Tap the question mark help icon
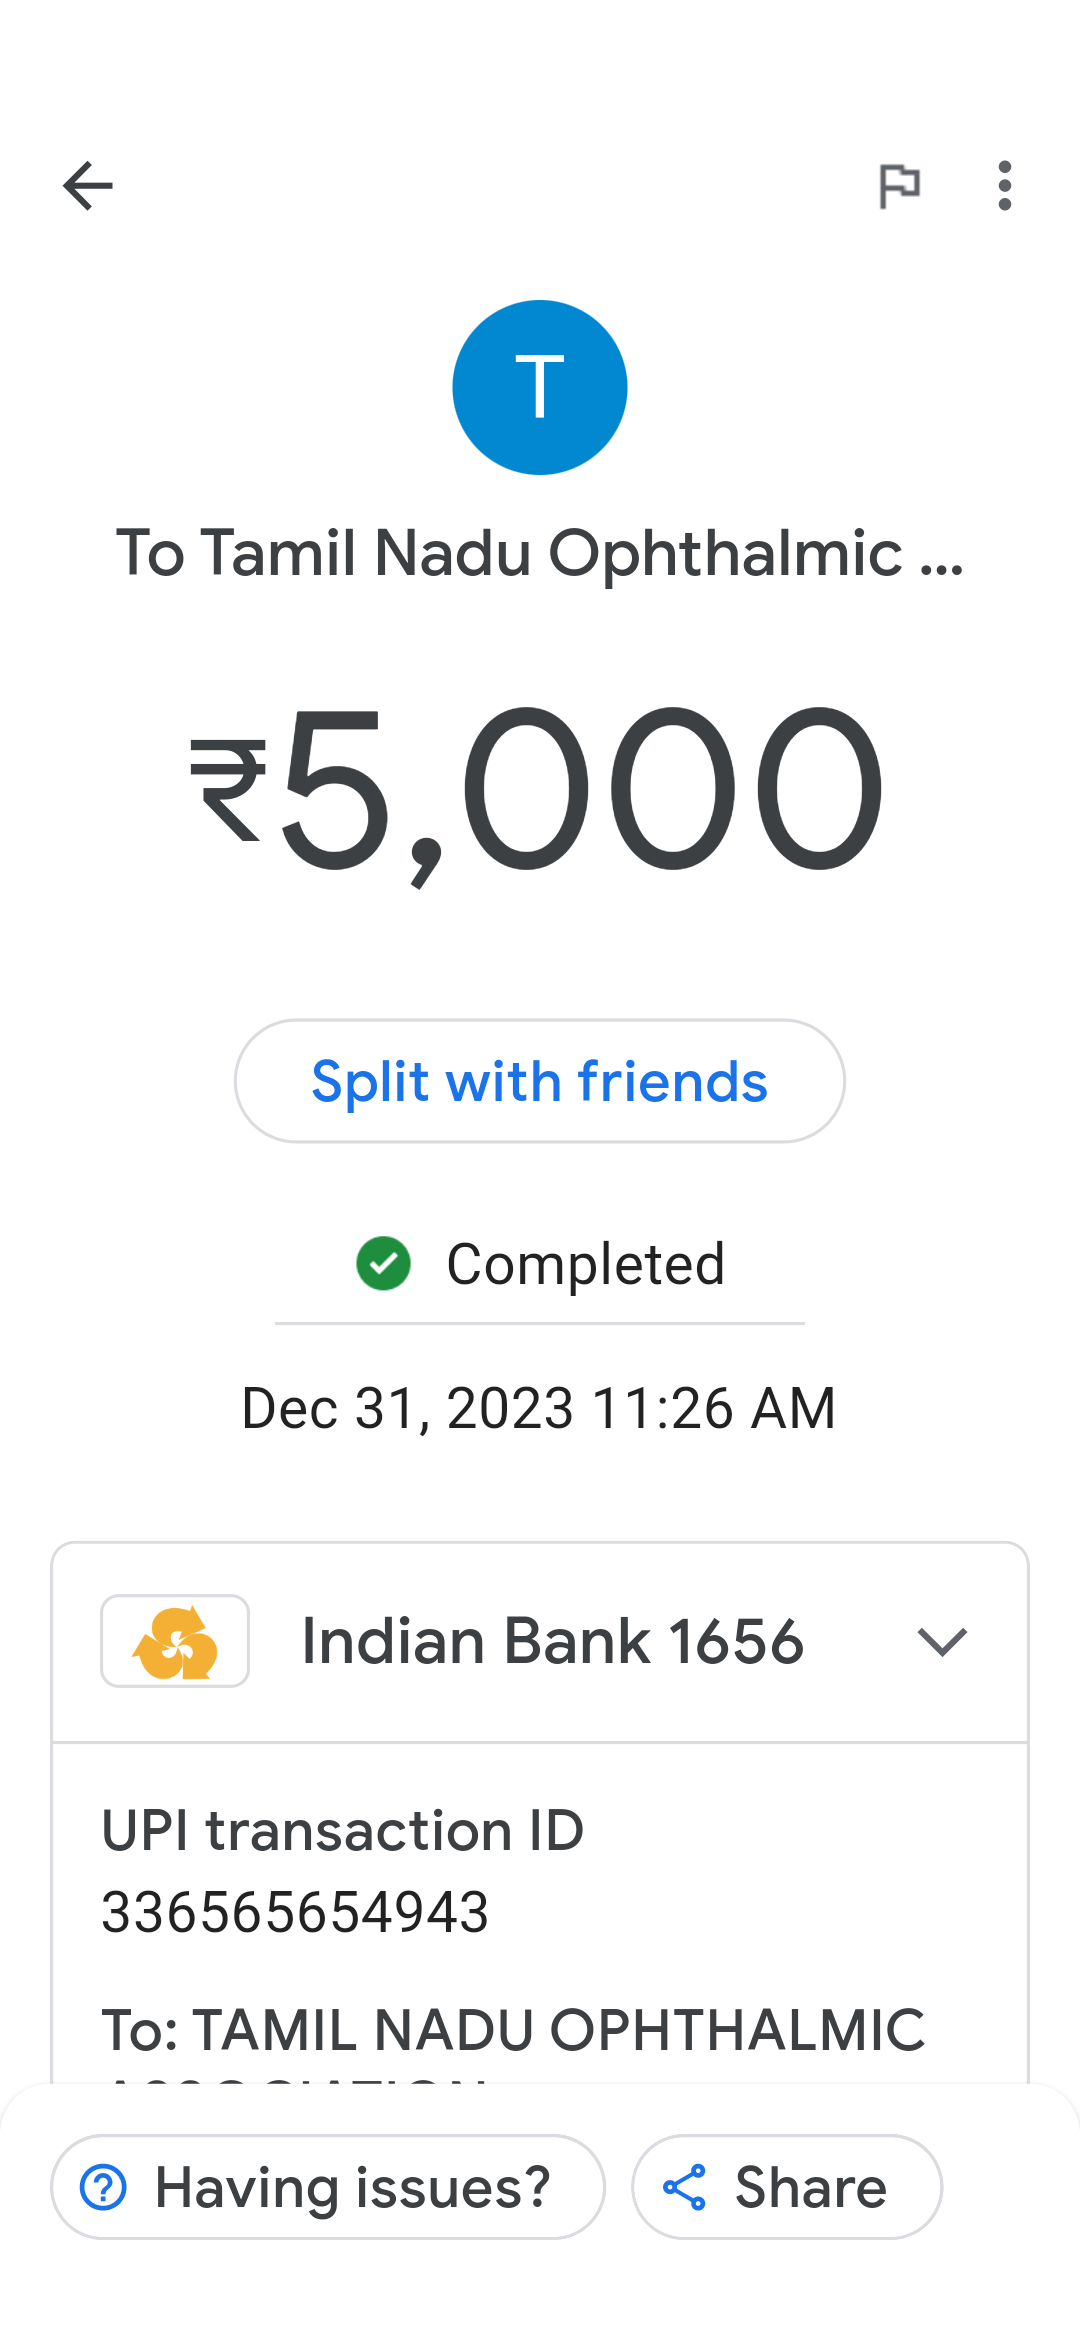Image resolution: width=1080 pixels, height=2340 pixels. [x=104, y=2187]
